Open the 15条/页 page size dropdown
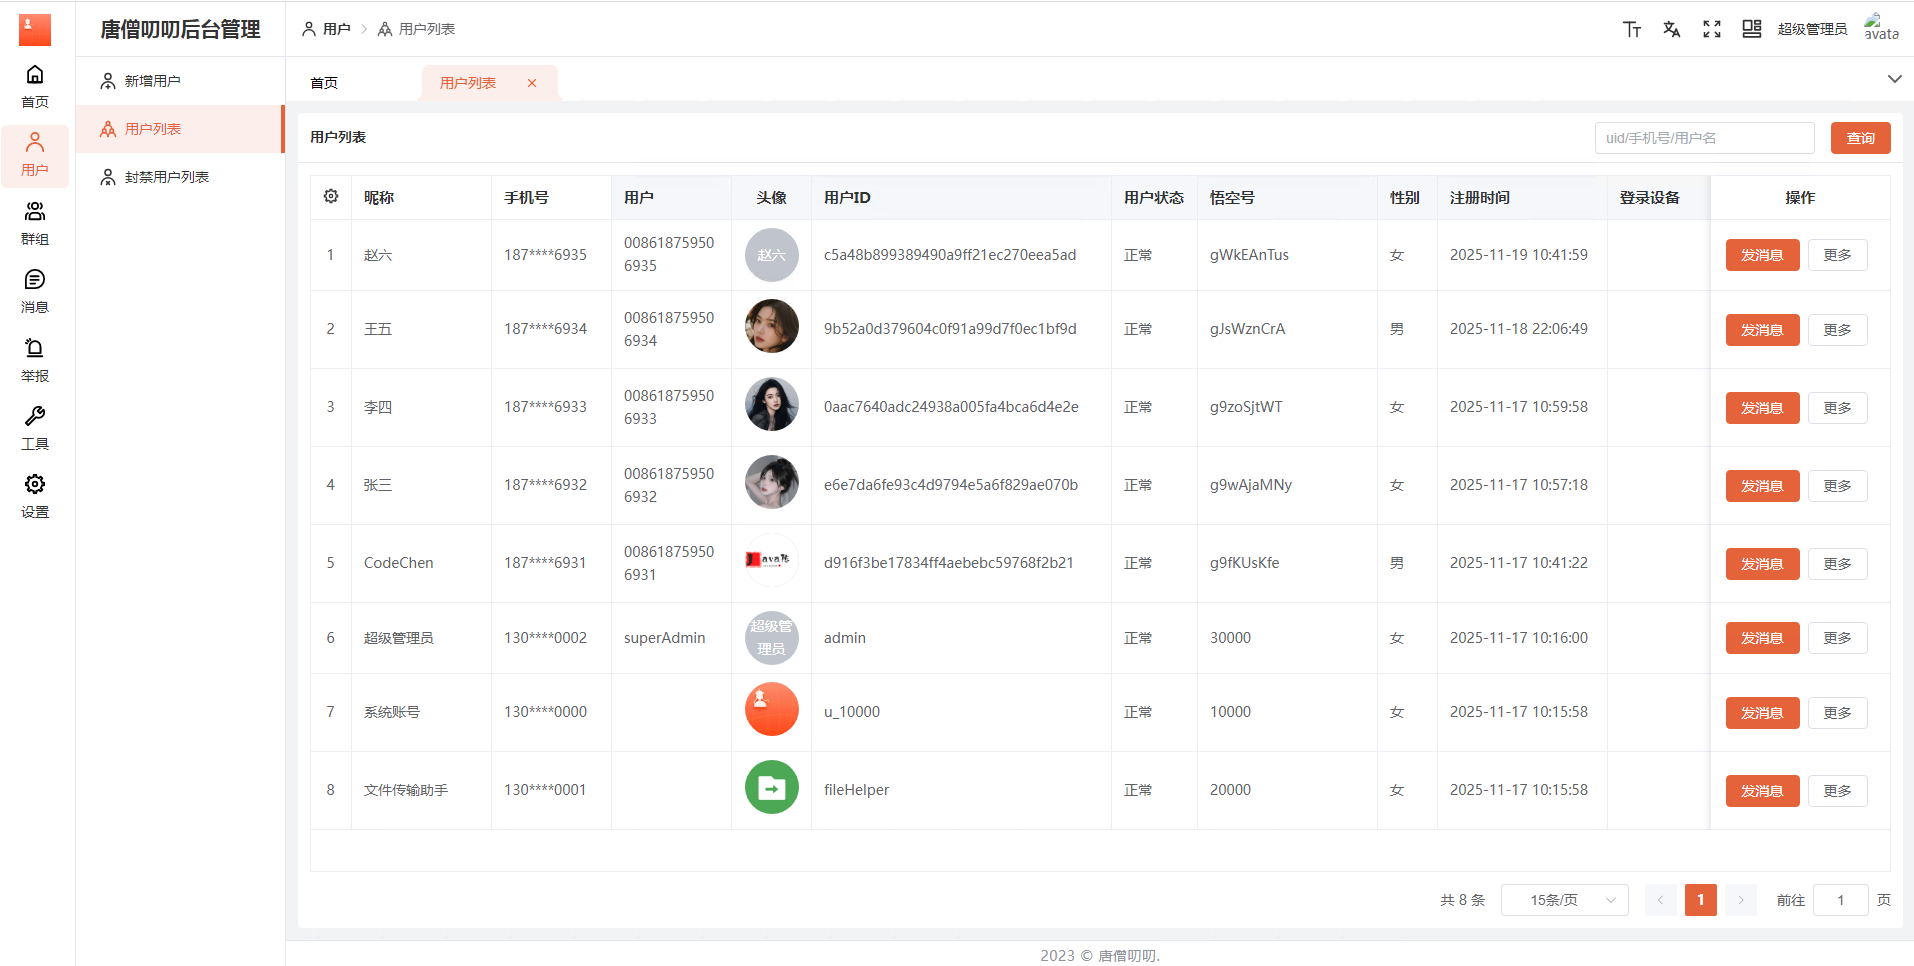 click(x=1564, y=900)
